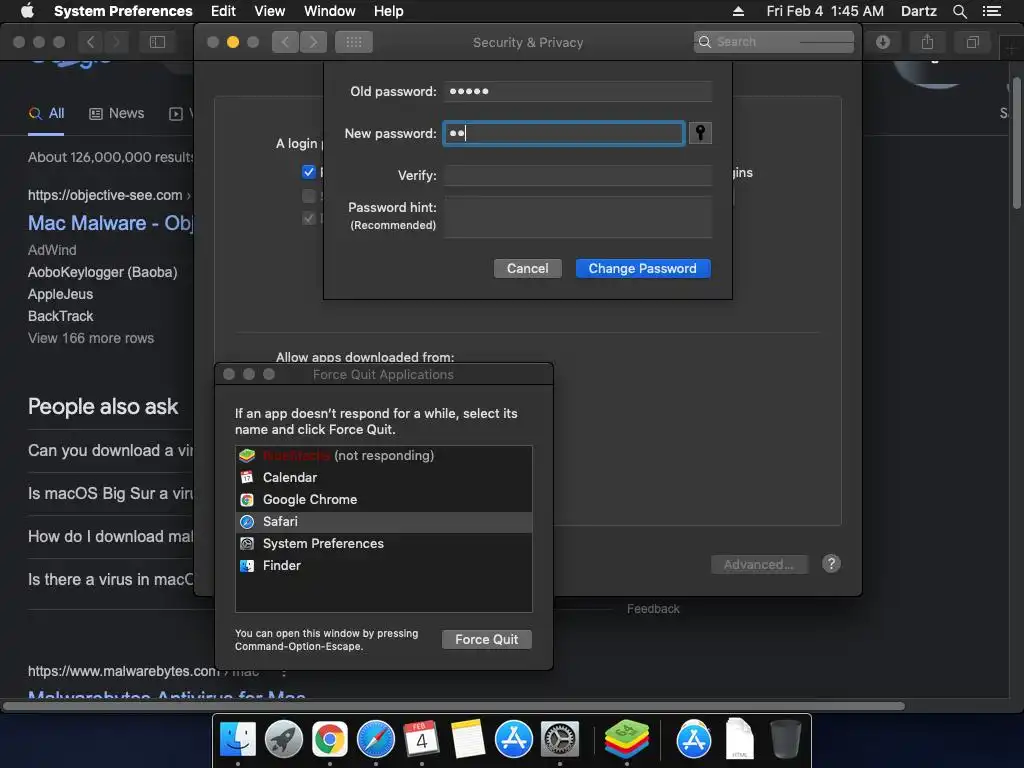Select Safari in Force Quit list
The width and height of the screenshot is (1024, 768).
coord(384,522)
